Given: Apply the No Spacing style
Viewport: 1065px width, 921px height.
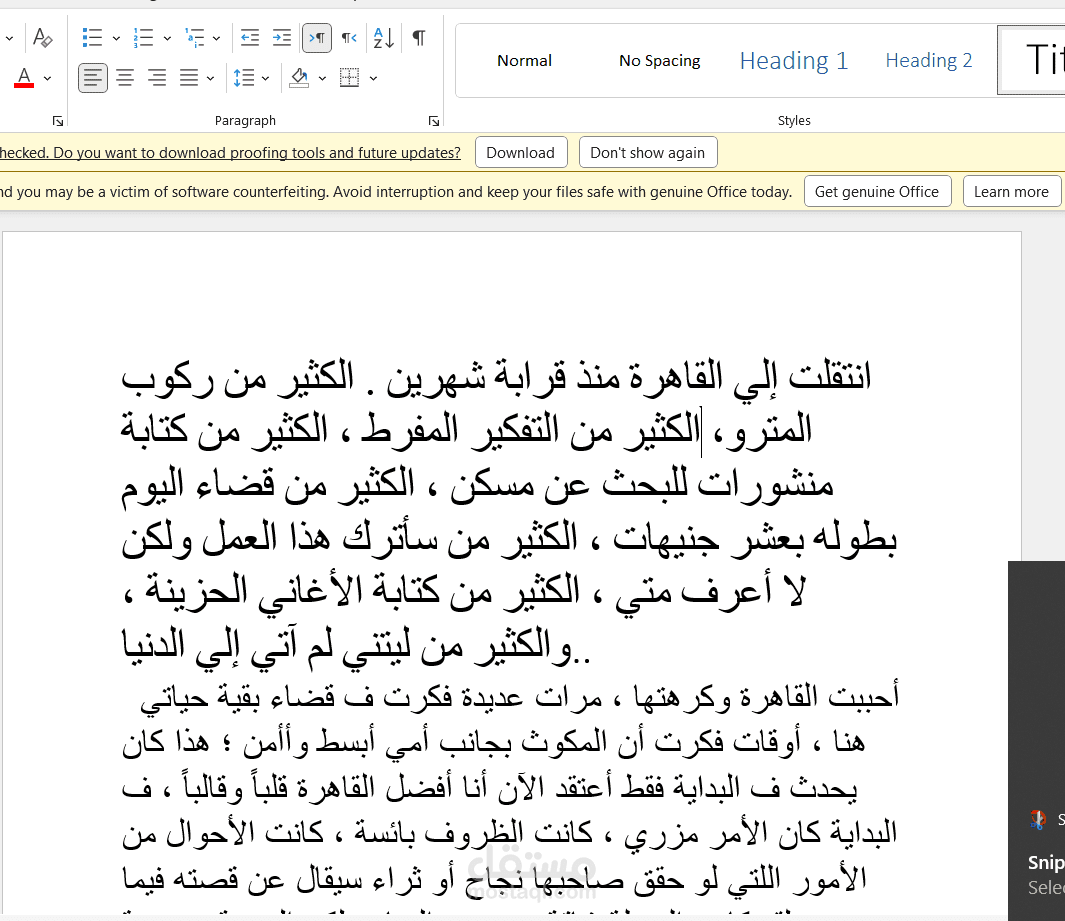Looking at the screenshot, I should pyautogui.click(x=660, y=60).
